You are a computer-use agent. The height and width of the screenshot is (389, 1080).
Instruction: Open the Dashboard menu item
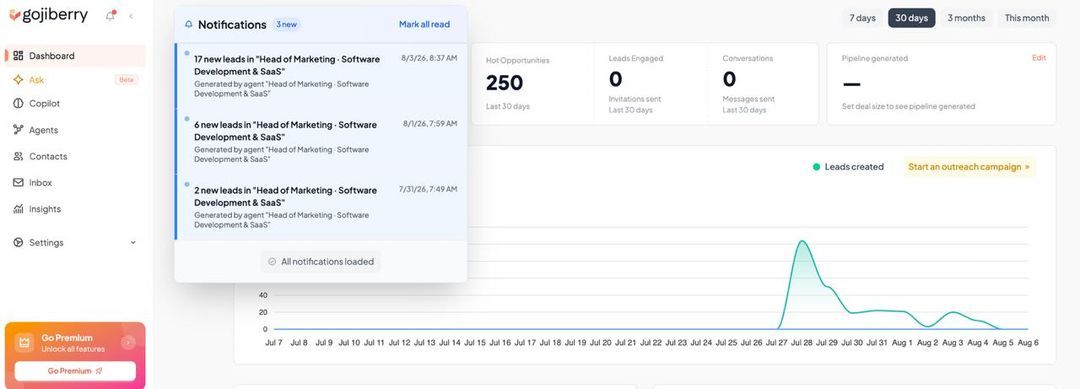tap(75, 56)
